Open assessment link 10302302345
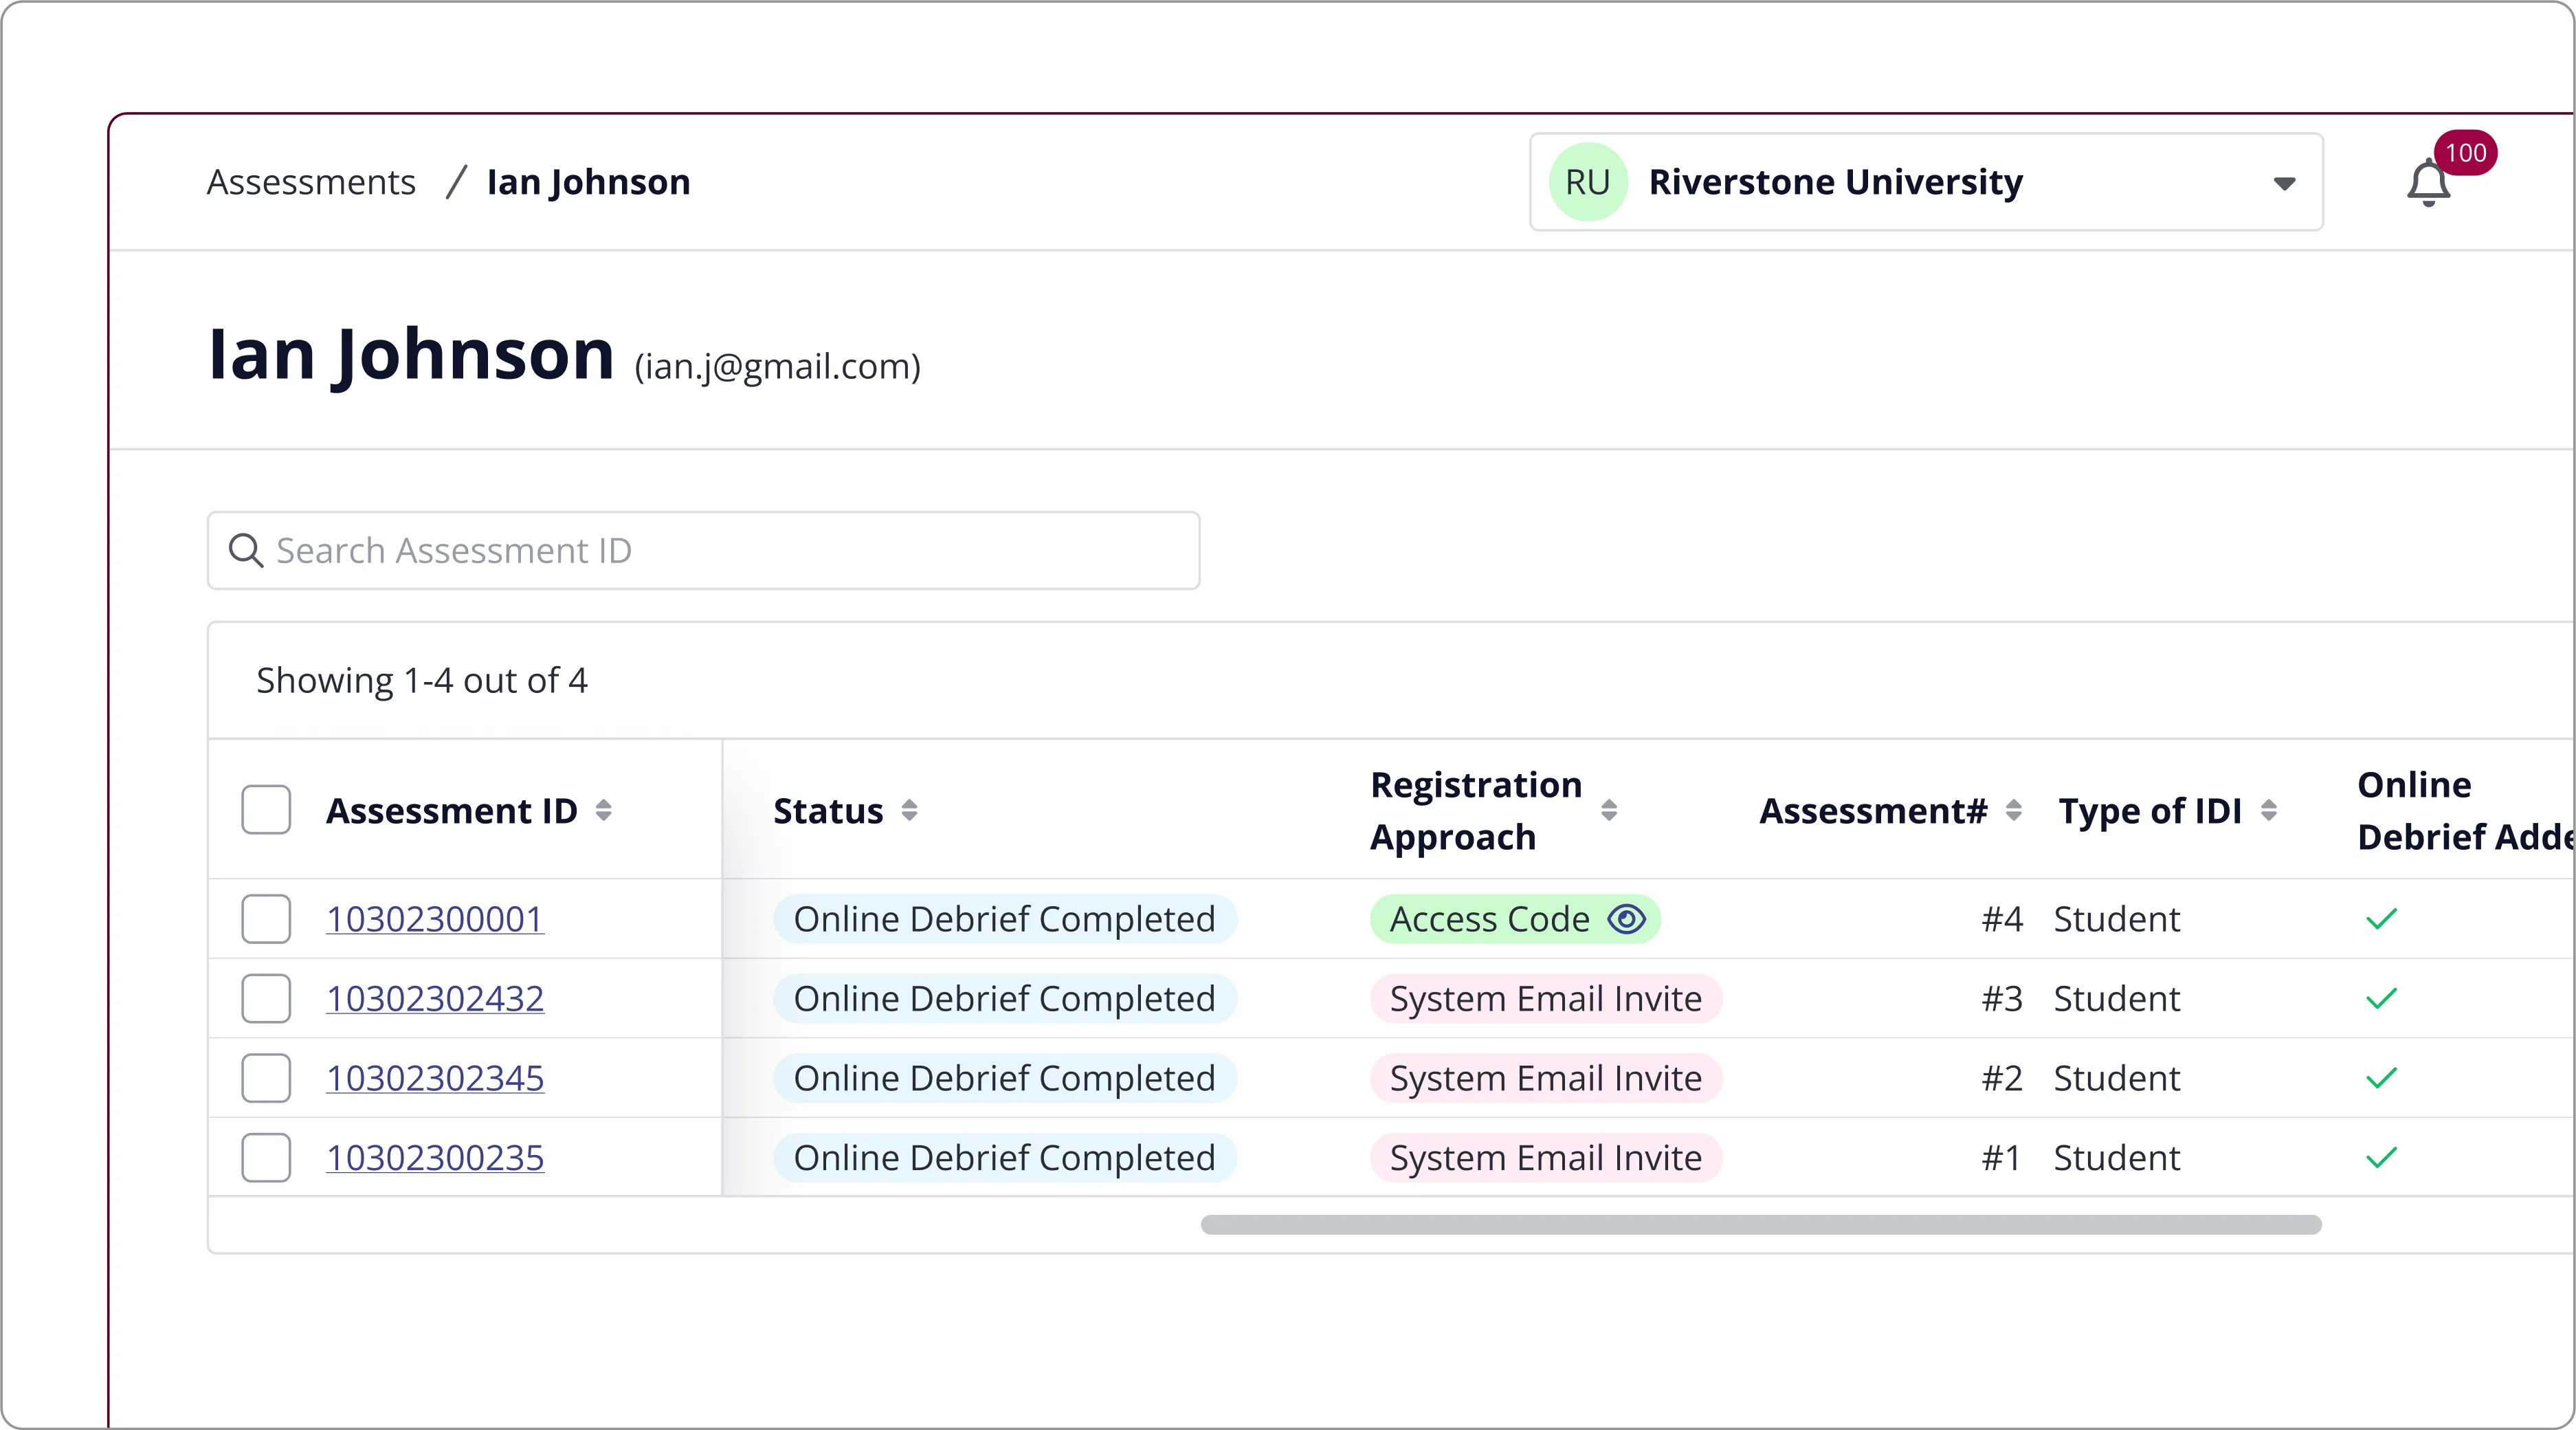This screenshot has height=1430, width=2576. [435, 1078]
